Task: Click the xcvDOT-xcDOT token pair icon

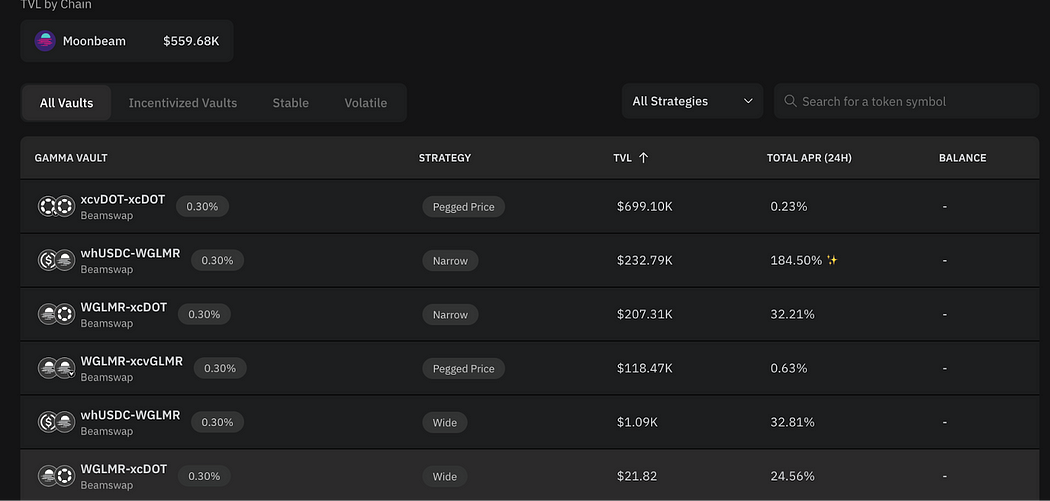Action: click(56, 206)
